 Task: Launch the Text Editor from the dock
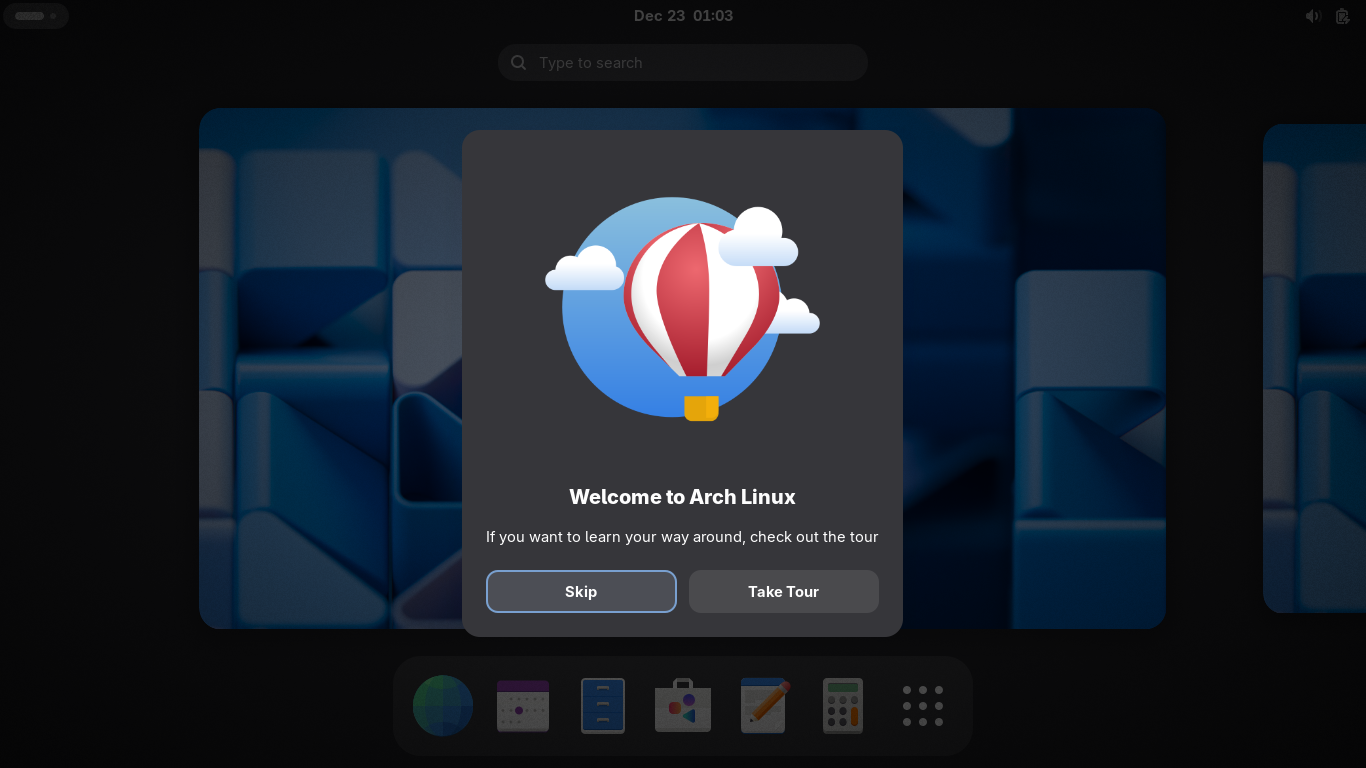764,706
